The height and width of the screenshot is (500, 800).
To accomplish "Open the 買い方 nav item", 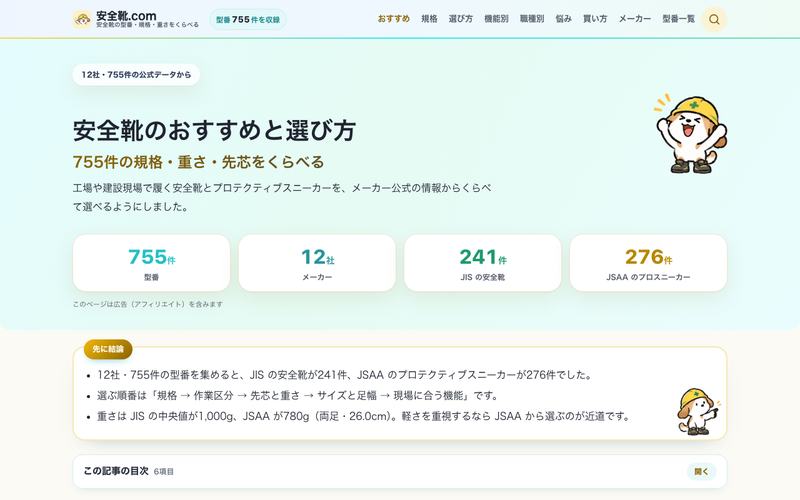I will pyautogui.click(x=595, y=19).
